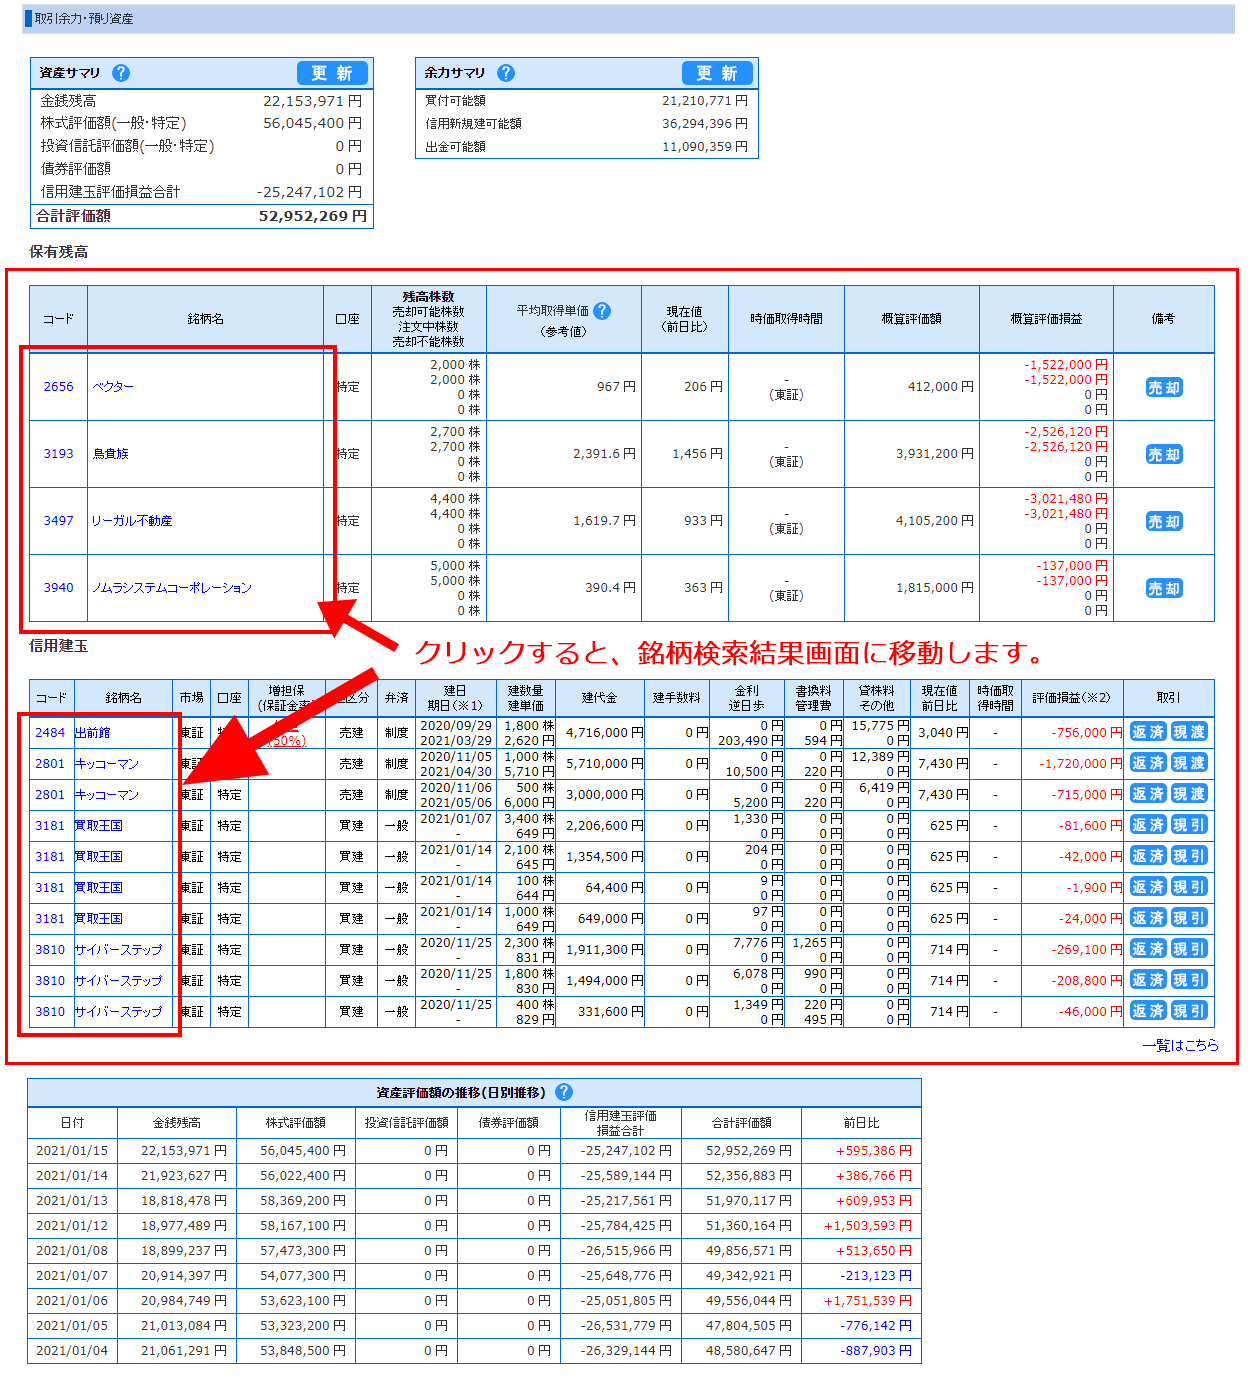
Task: Open code 3810 link in 331,600円 row
Action: [50, 1012]
